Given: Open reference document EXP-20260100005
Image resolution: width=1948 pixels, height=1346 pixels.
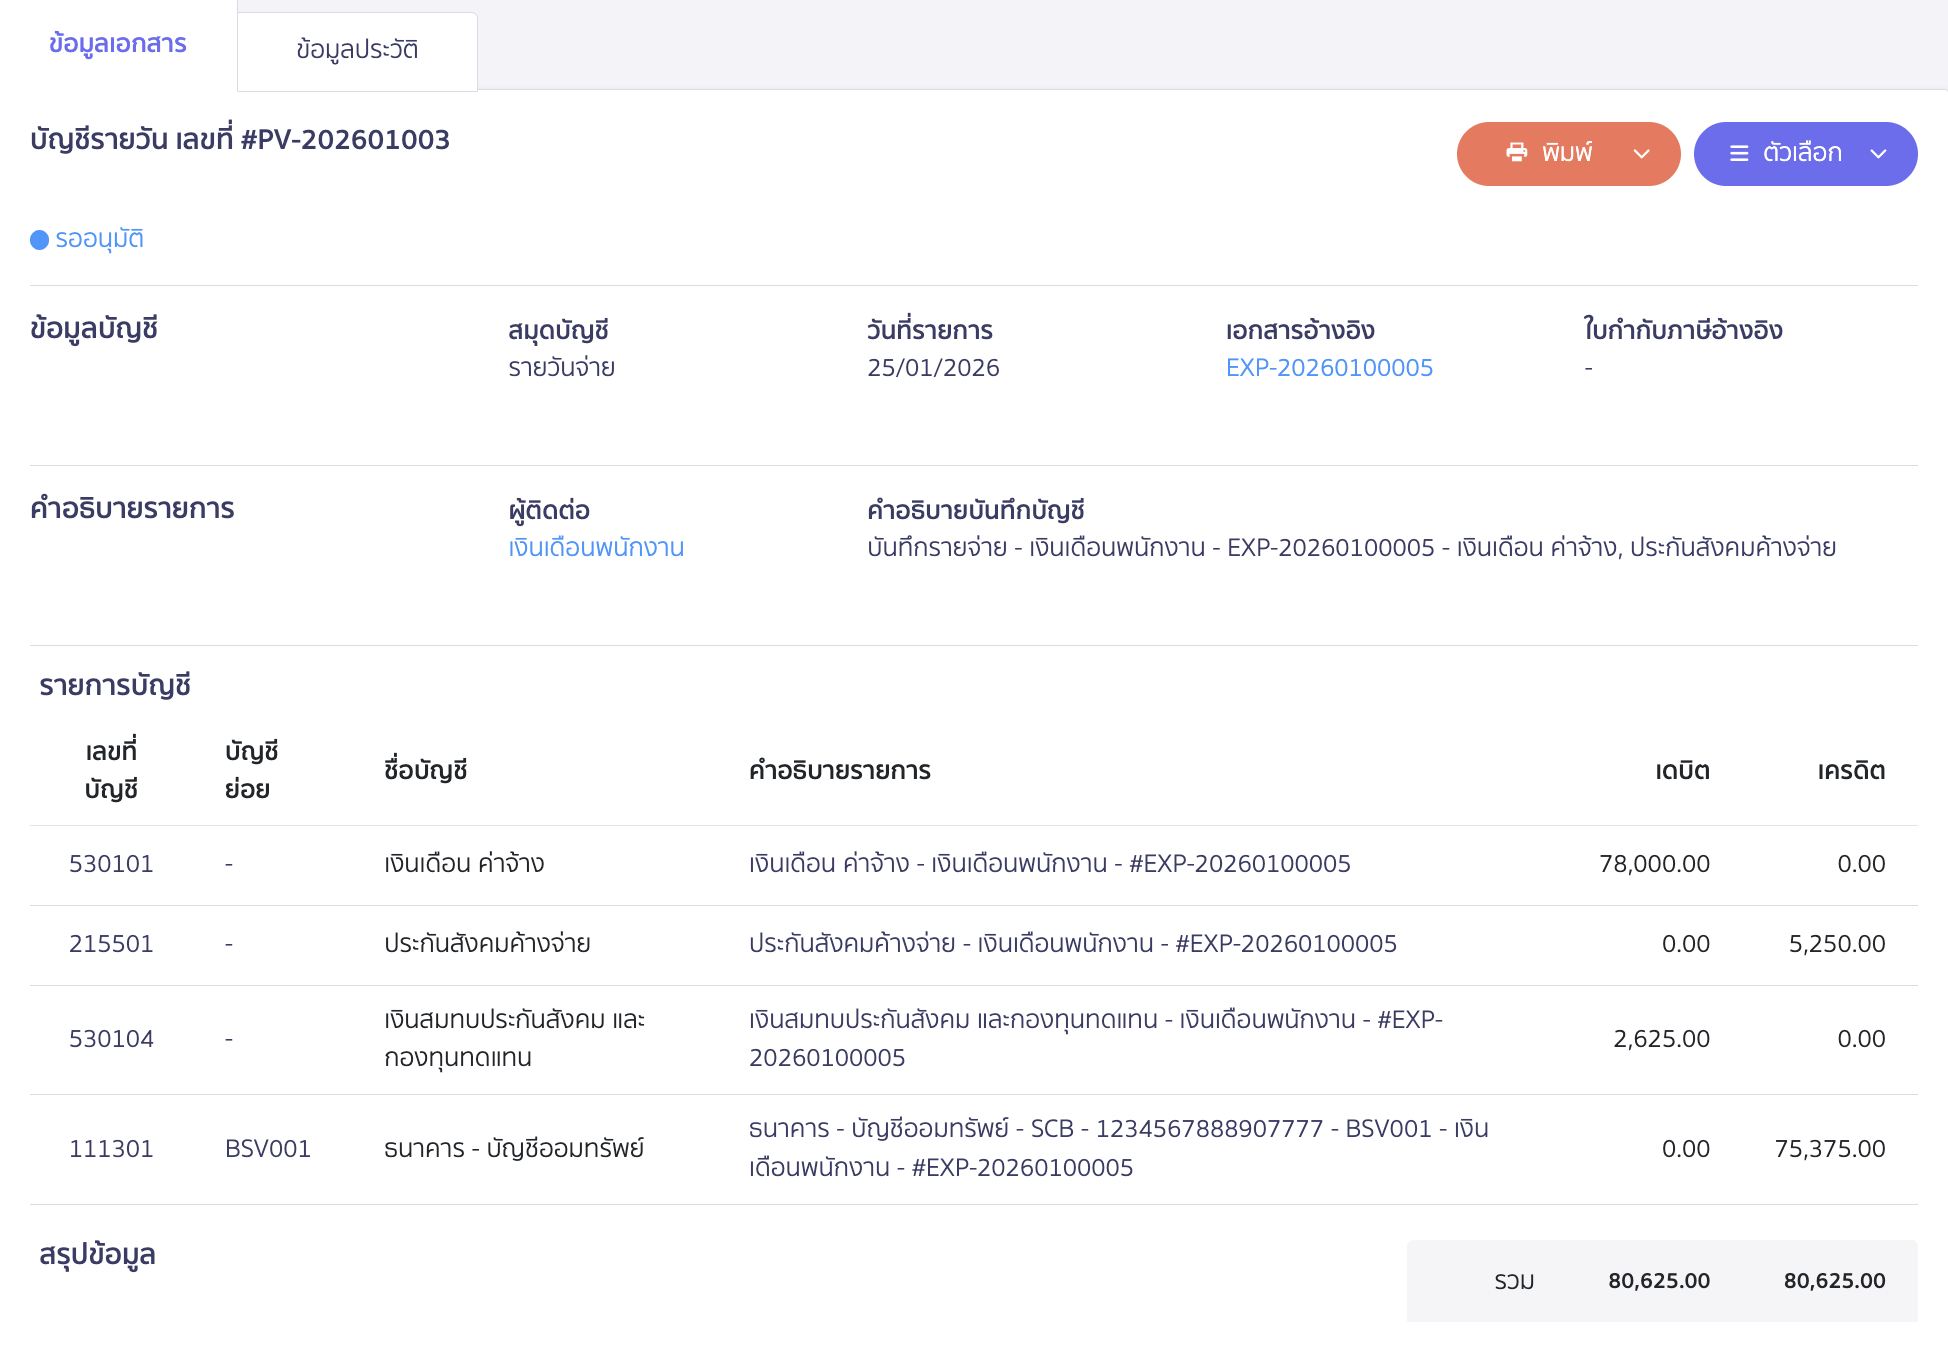Looking at the screenshot, I should tap(1329, 367).
